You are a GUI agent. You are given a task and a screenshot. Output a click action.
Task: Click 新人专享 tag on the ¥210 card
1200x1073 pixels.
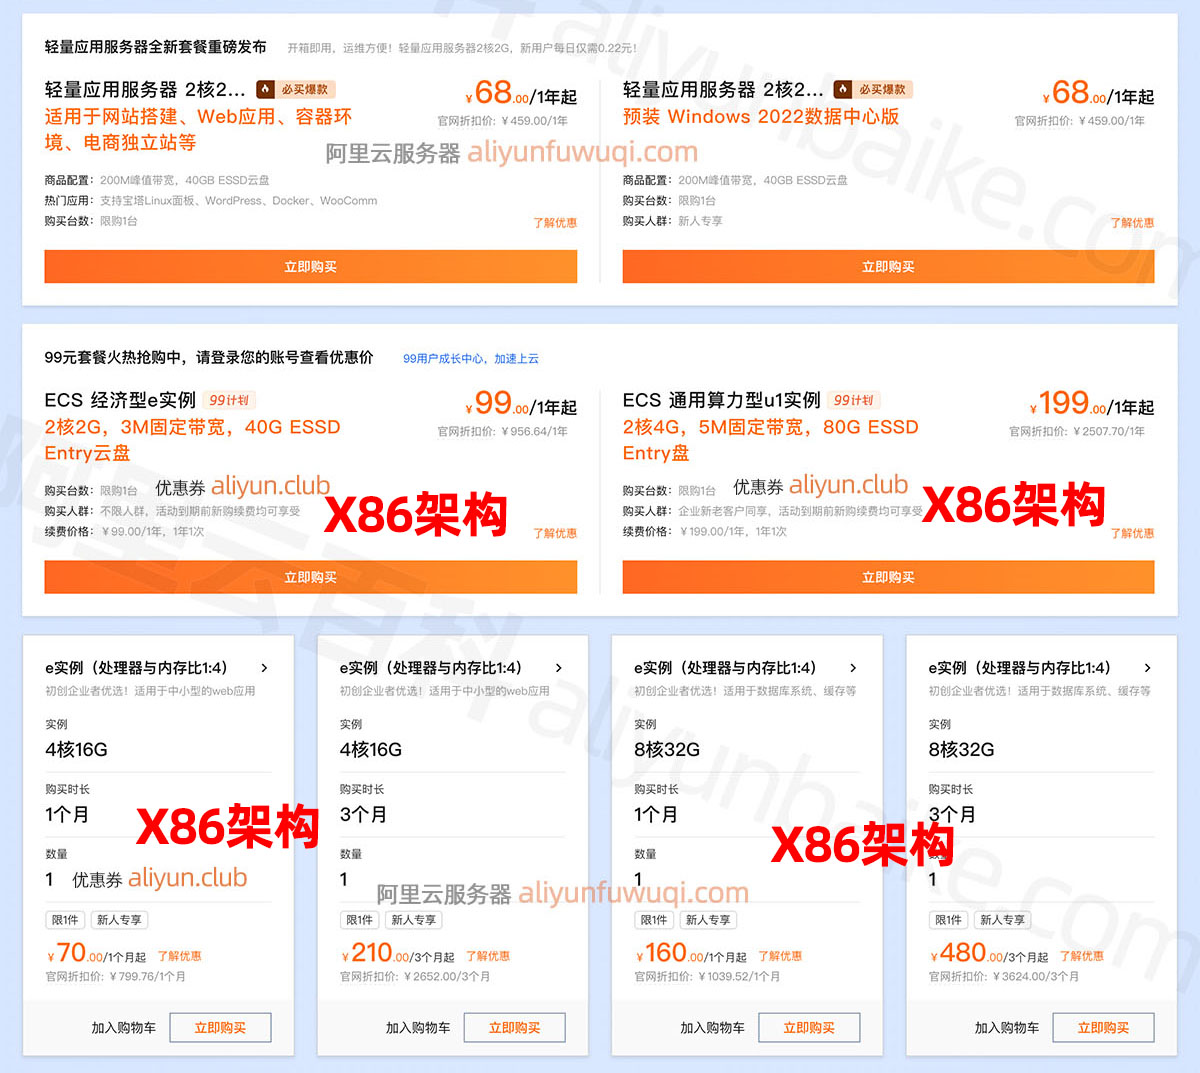pyautogui.click(x=413, y=920)
